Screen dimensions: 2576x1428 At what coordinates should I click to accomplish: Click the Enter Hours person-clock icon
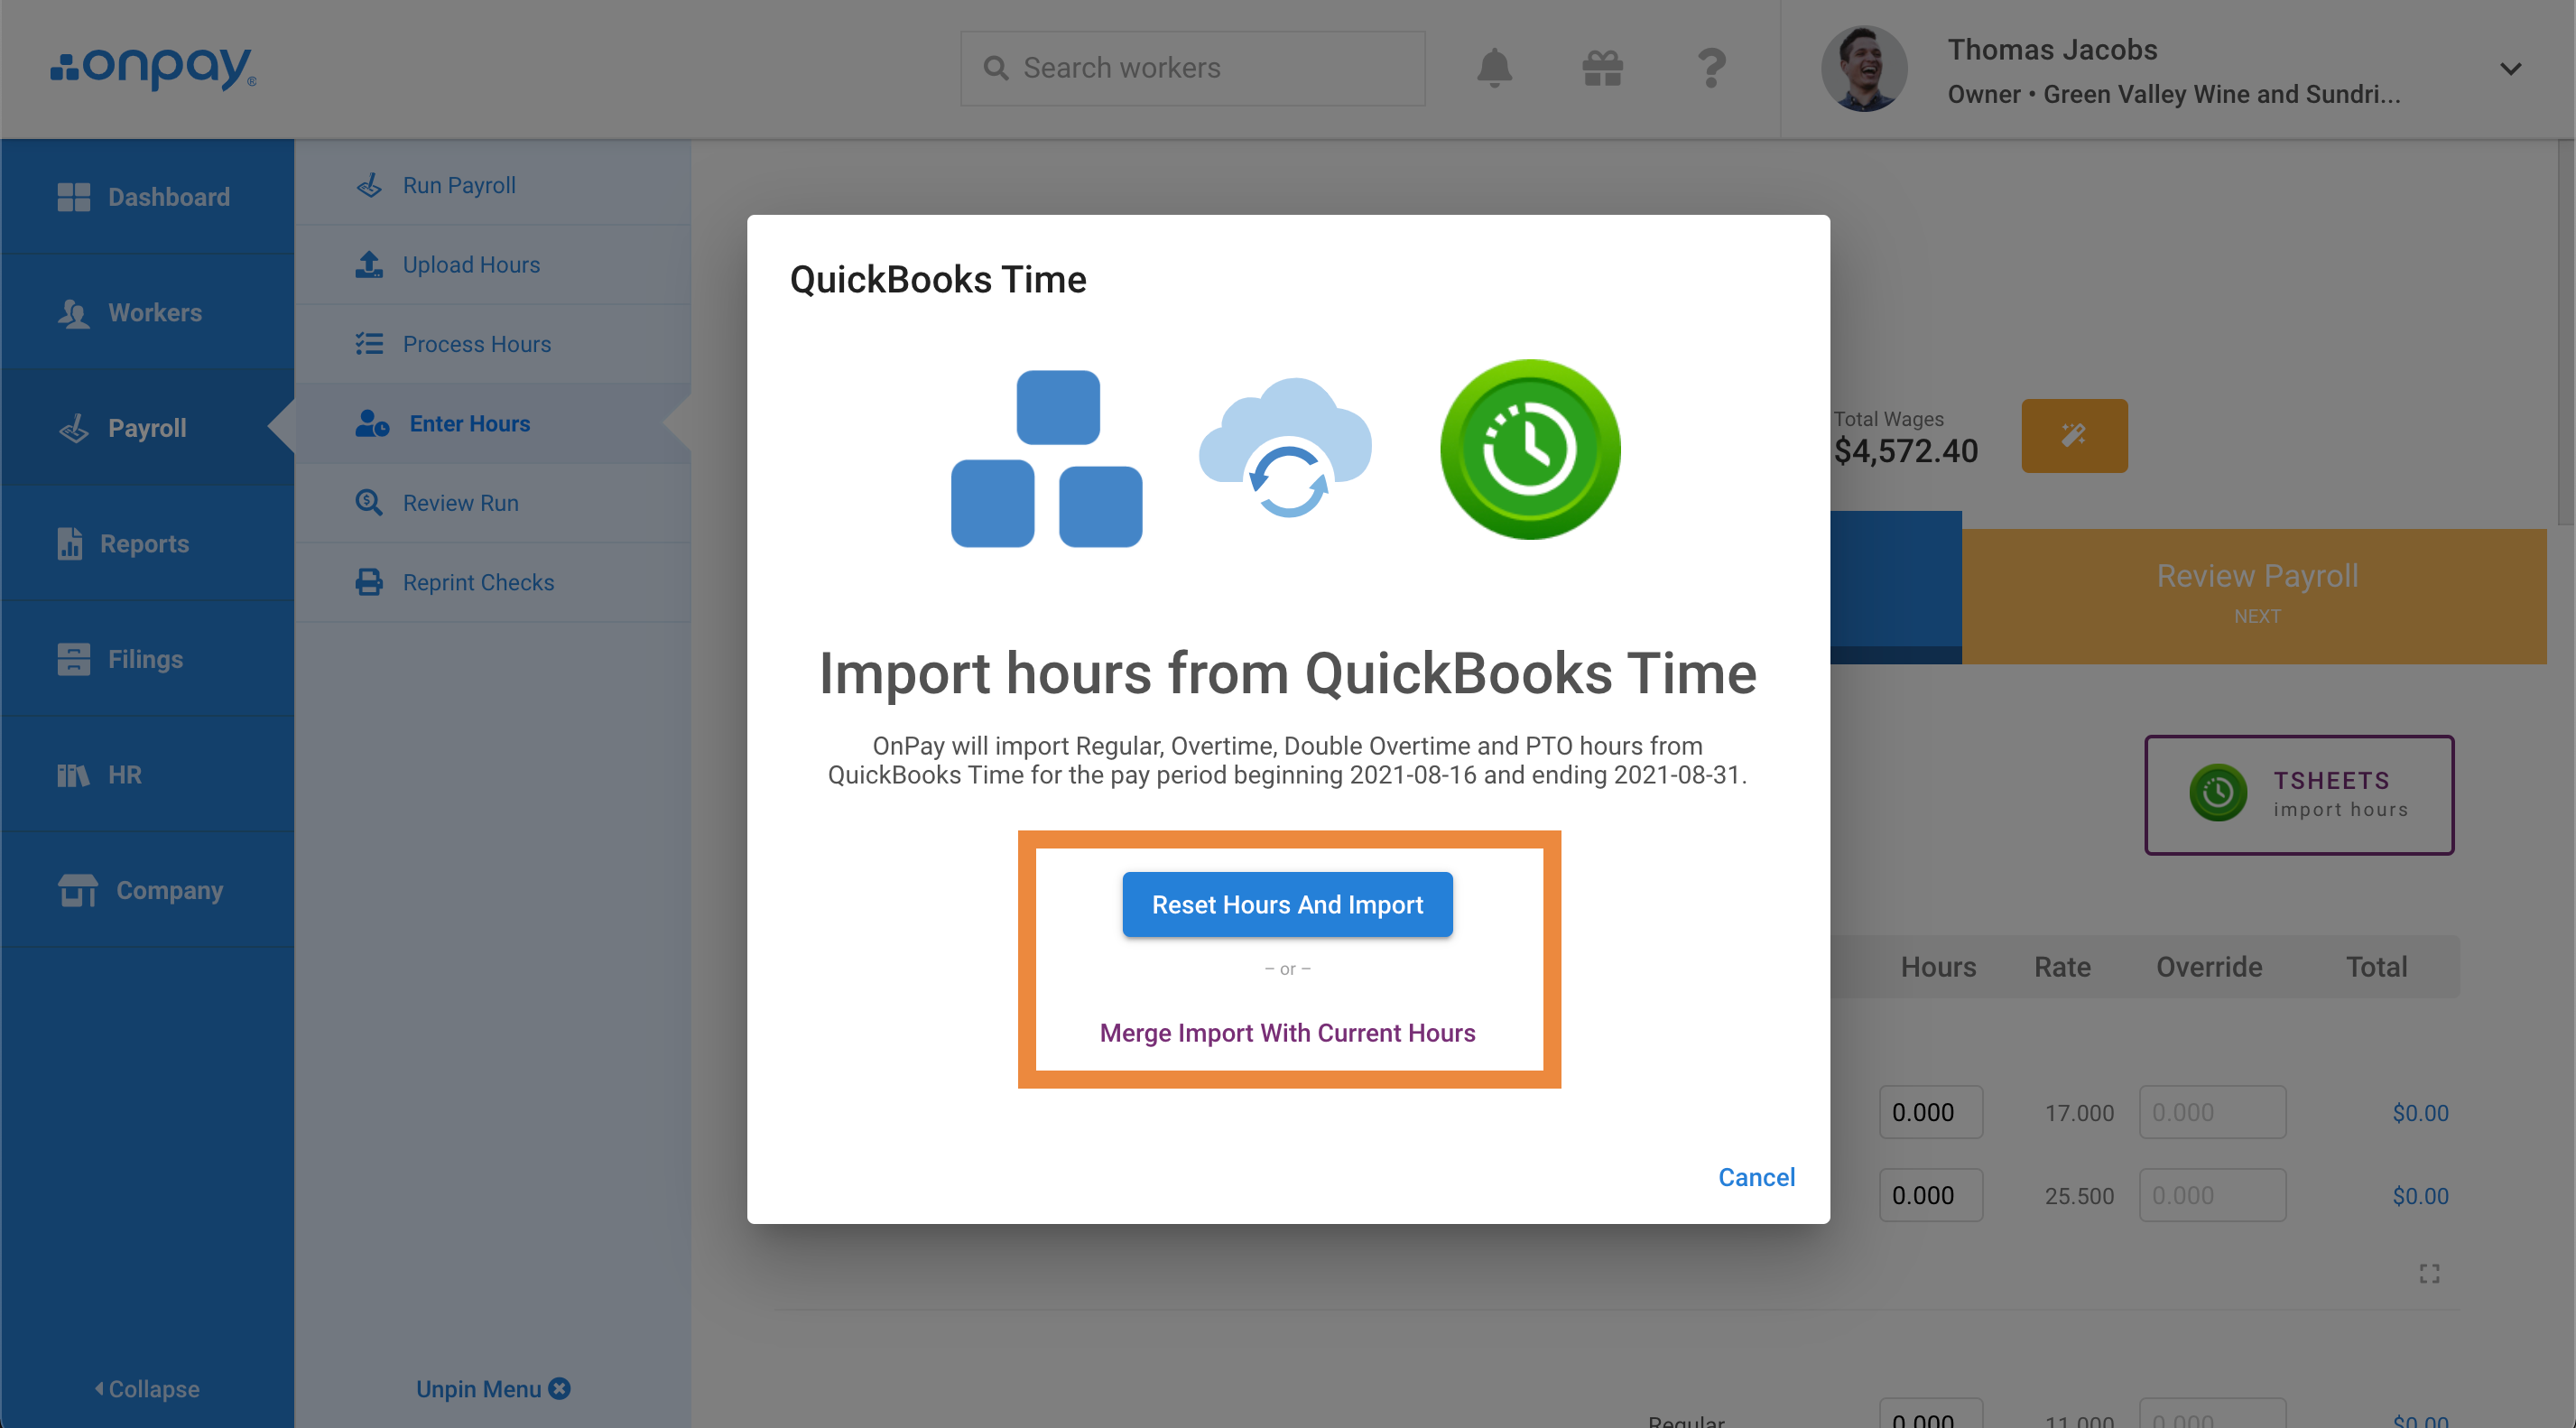[x=372, y=423]
